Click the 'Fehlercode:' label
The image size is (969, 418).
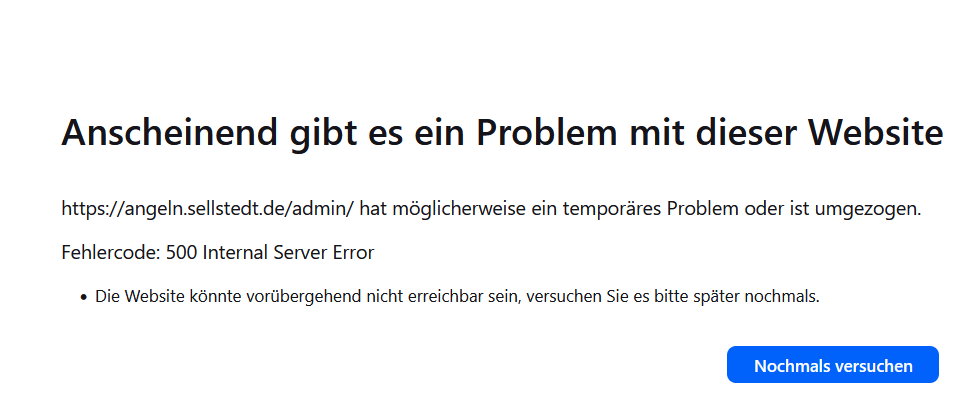click(112, 253)
